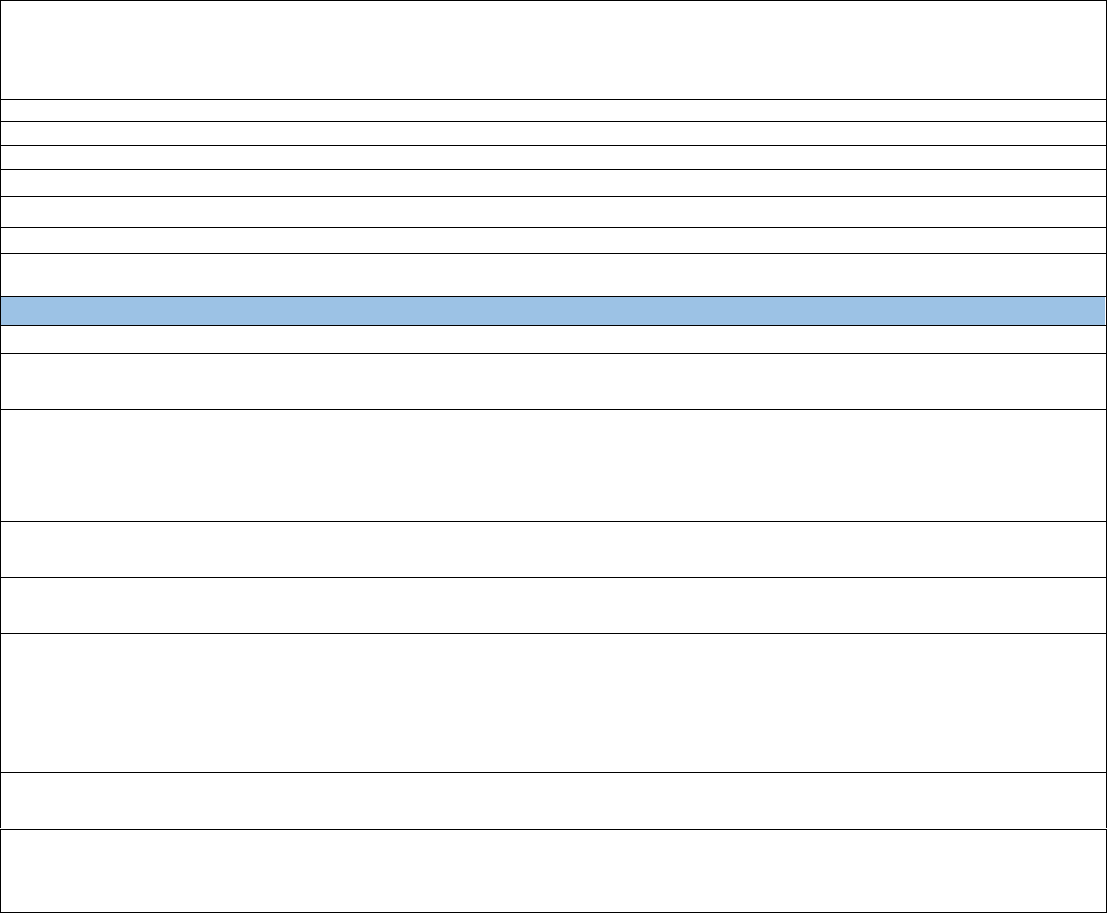Select the blue highlighted table row
Image resolution: width=1107 pixels, height=913 pixels.
pos(553,311)
